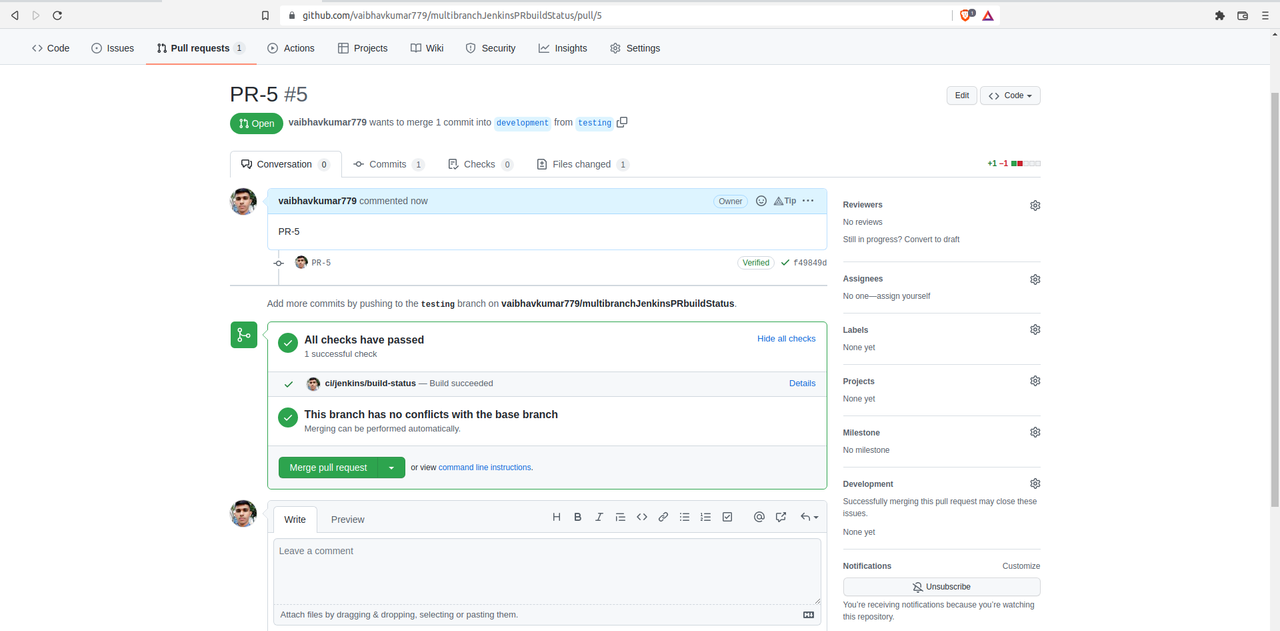
Task: Open the Issues tab
Action: pos(112,48)
